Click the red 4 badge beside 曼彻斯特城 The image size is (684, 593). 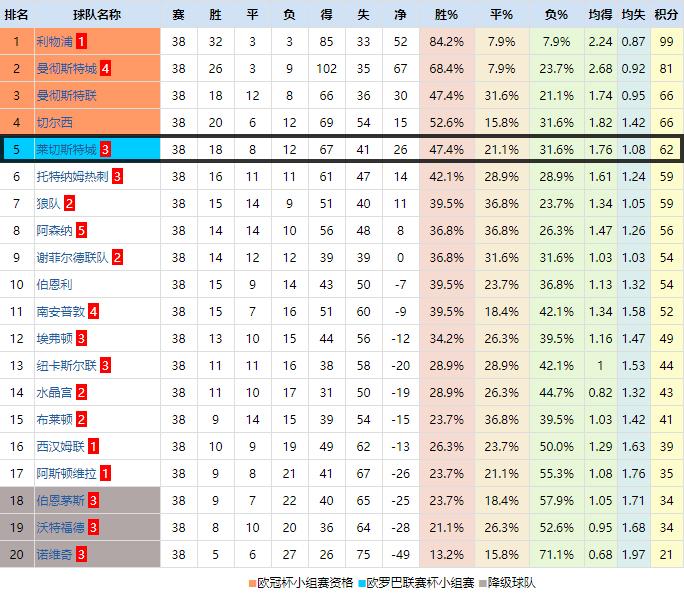tap(105, 69)
